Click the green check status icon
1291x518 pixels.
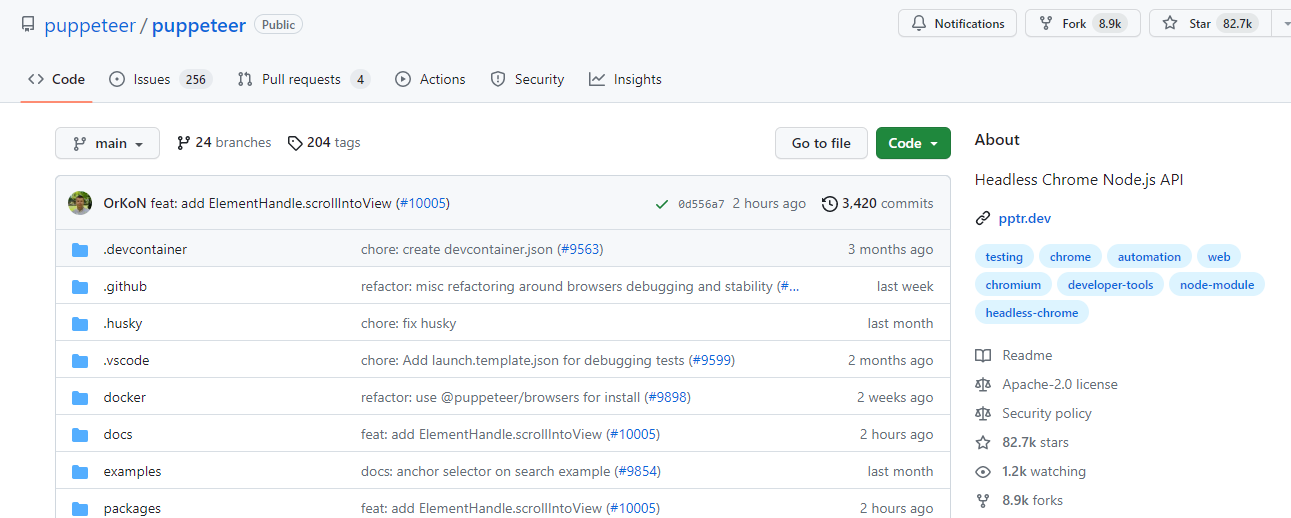pos(661,204)
